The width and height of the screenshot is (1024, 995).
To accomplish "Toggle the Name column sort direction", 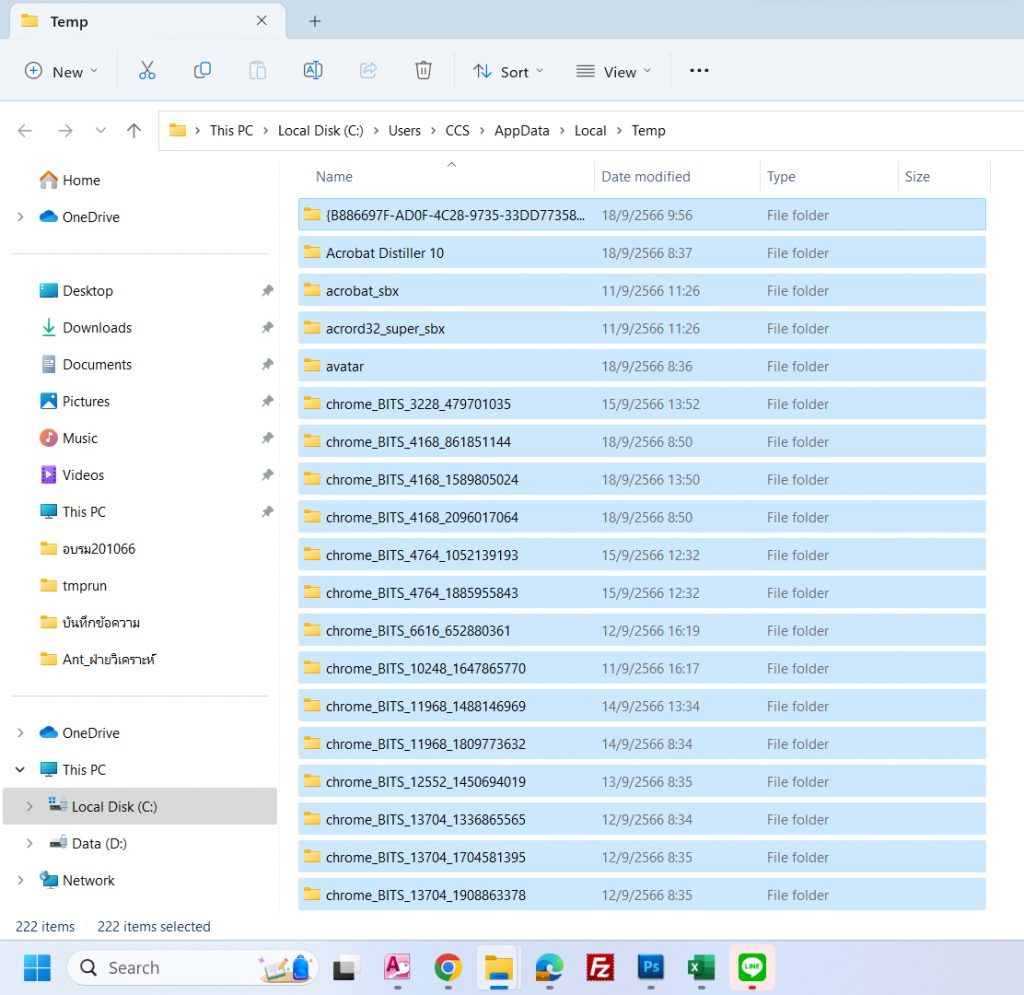I will [333, 176].
